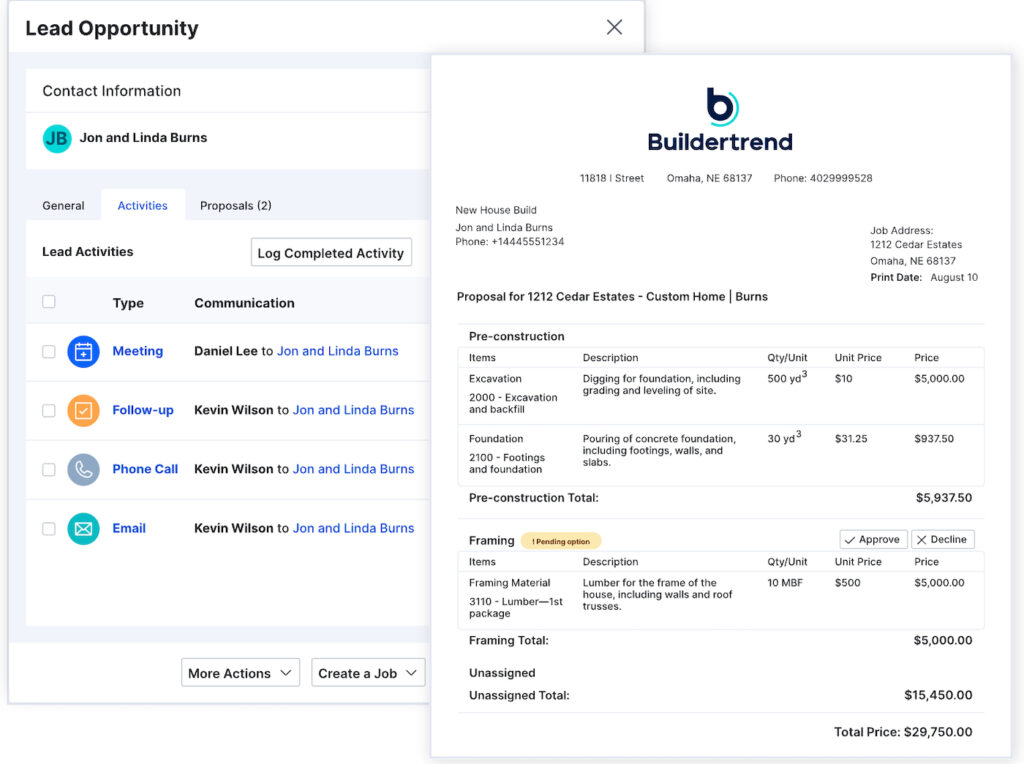Decline the Framing pending option
This screenshot has width=1024, height=764.
click(x=942, y=539)
